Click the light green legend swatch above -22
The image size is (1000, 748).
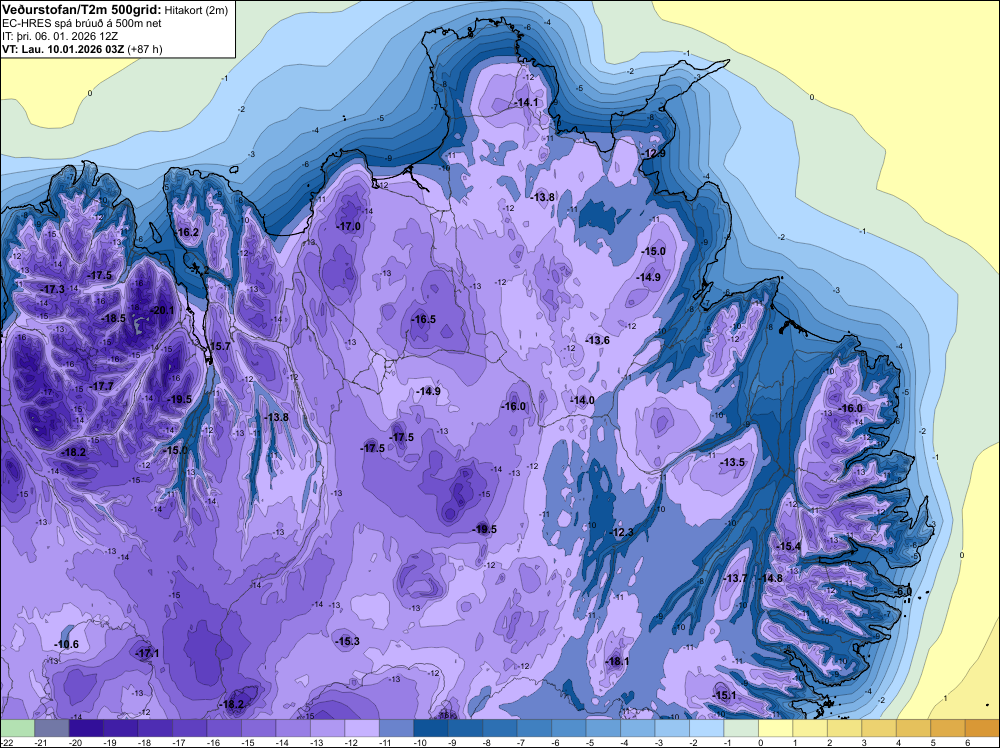[x=17, y=728]
